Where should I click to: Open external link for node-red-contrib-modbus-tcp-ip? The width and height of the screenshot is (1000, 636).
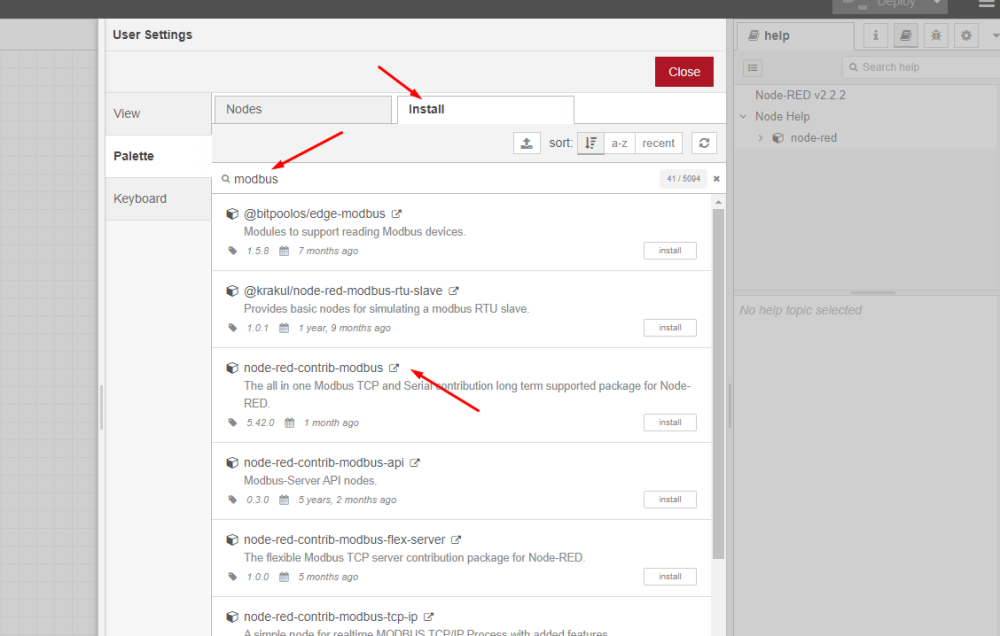coord(429,617)
